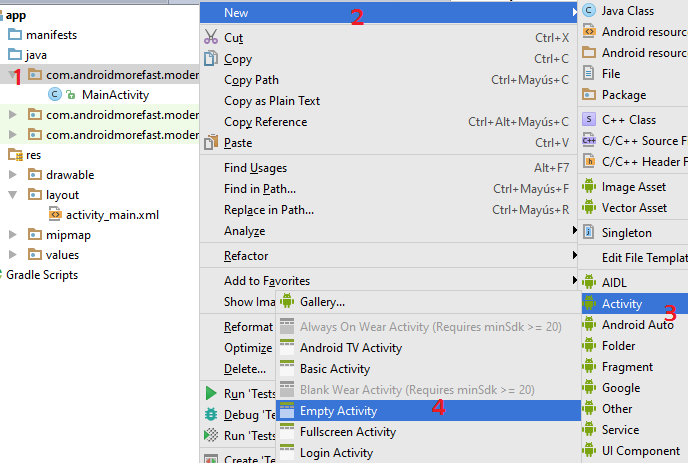This screenshot has height=463, width=688.
Task: Select Fullscreen Activity
Action: click(x=428, y=432)
